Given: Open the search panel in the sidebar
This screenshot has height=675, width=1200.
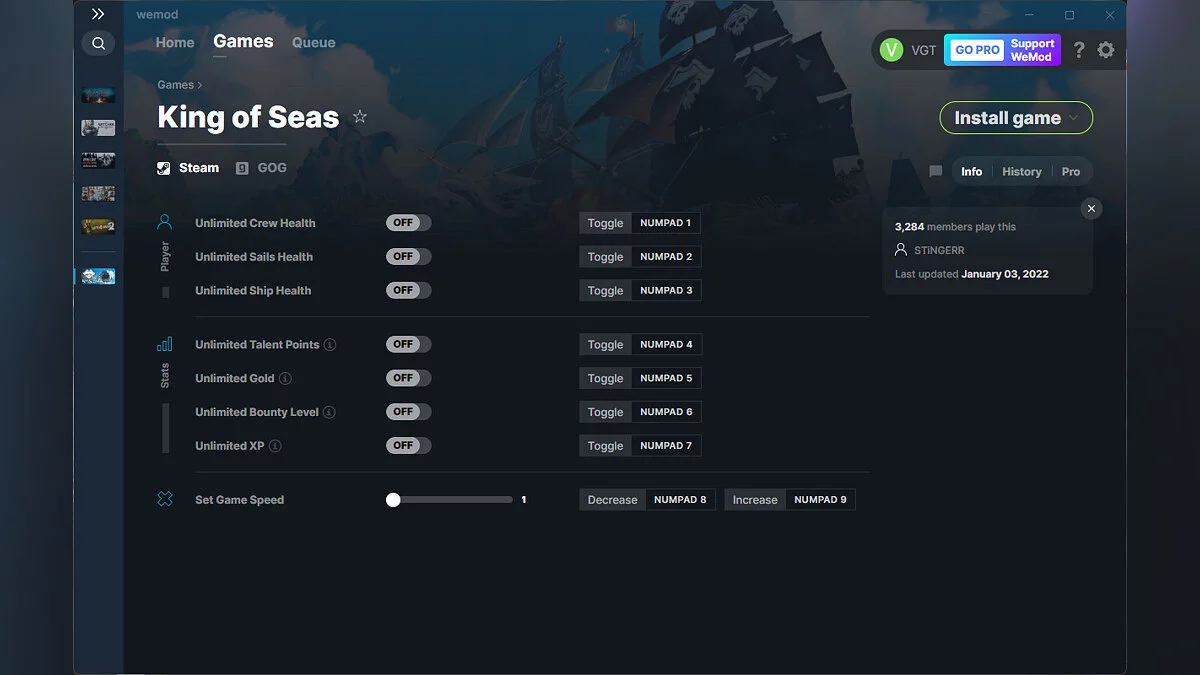Looking at the screenshot, I should [98, 43].
